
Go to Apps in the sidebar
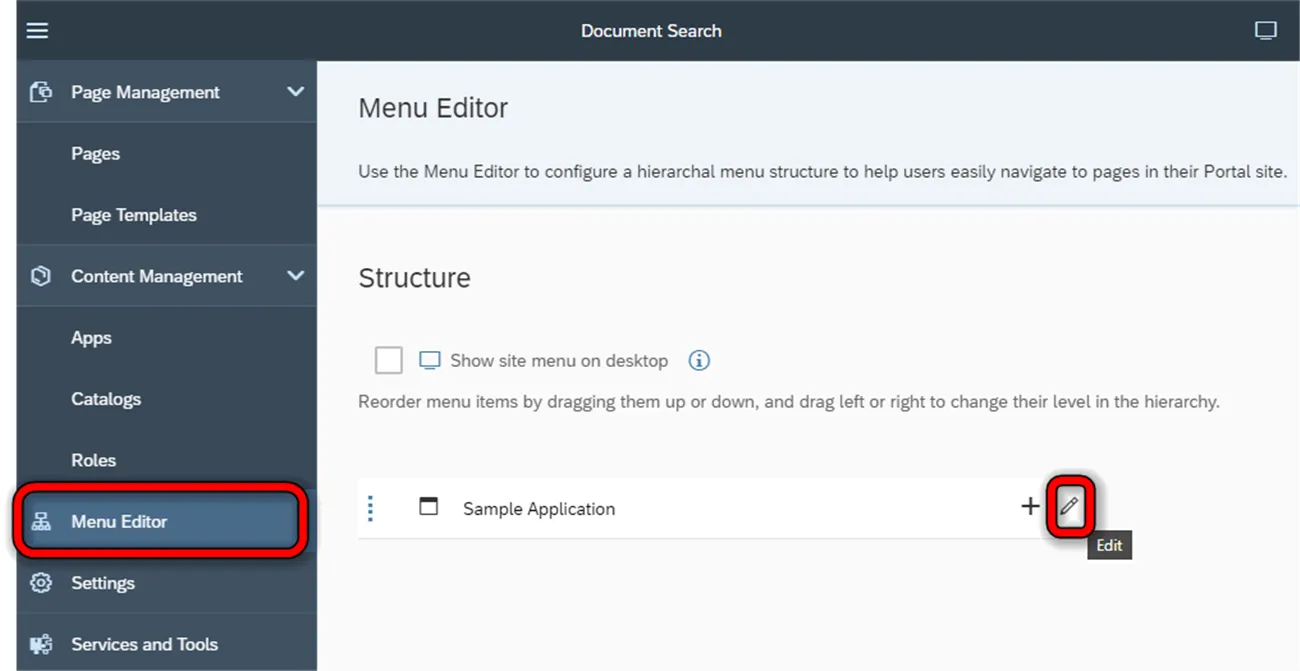167,338
